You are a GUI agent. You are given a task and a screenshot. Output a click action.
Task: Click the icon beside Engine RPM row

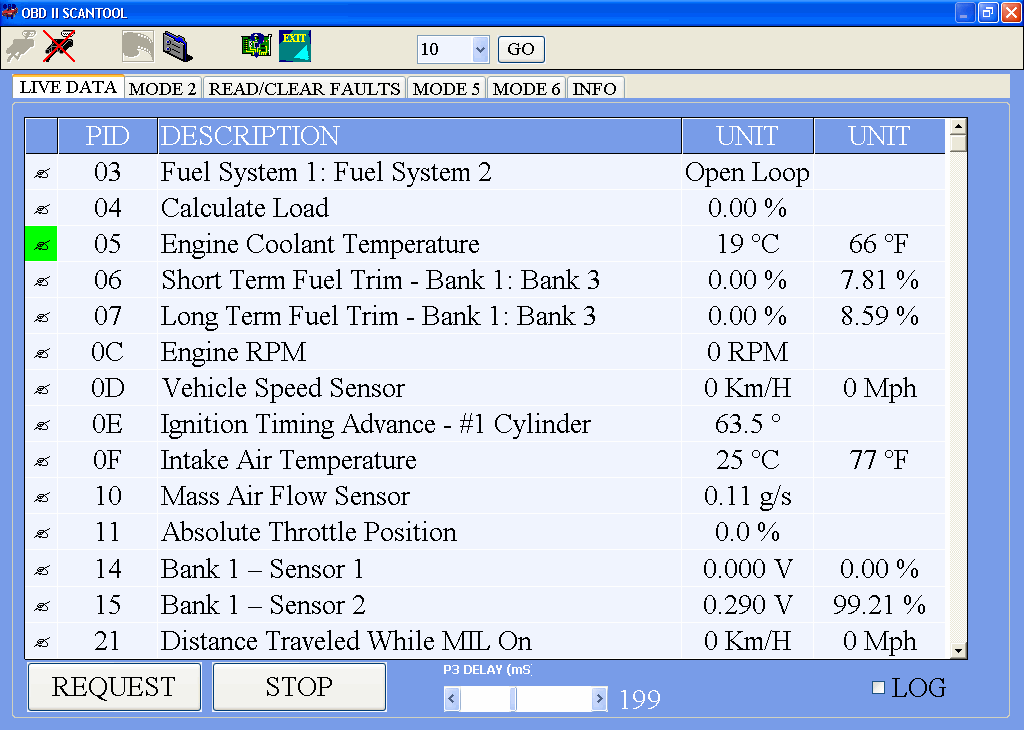[41, 353]
